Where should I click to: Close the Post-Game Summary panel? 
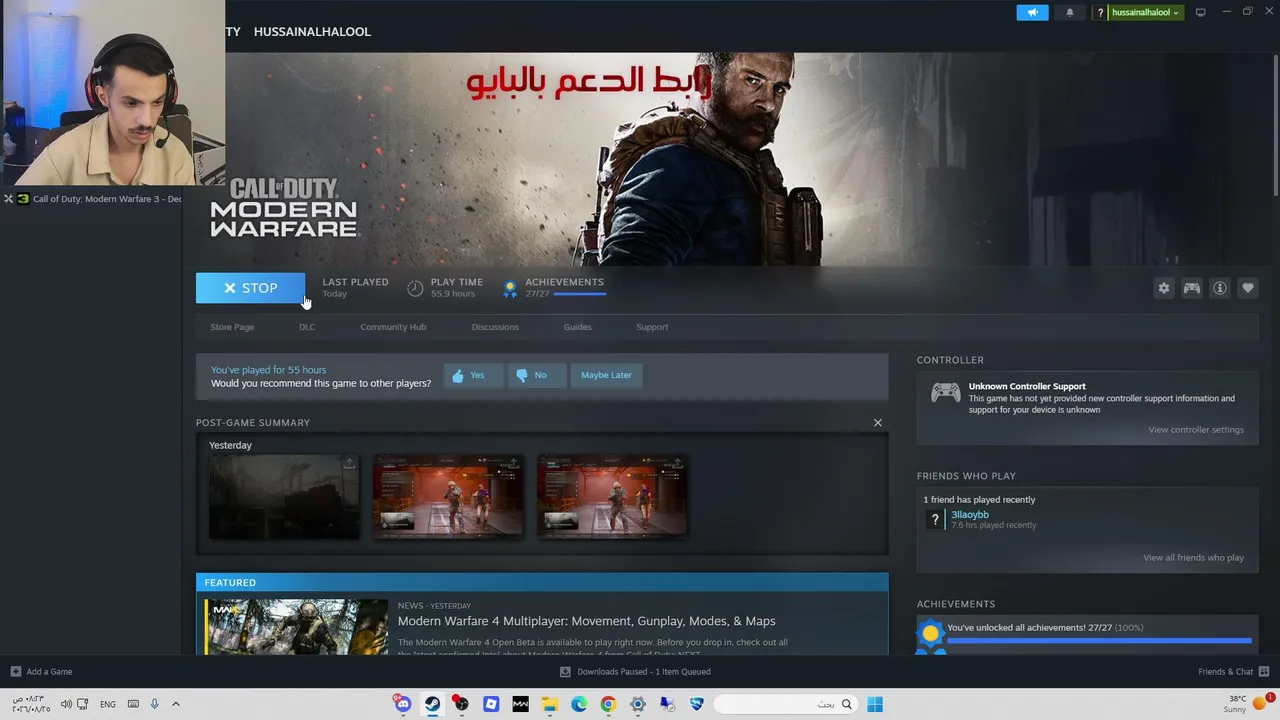(x=878, y=422)
